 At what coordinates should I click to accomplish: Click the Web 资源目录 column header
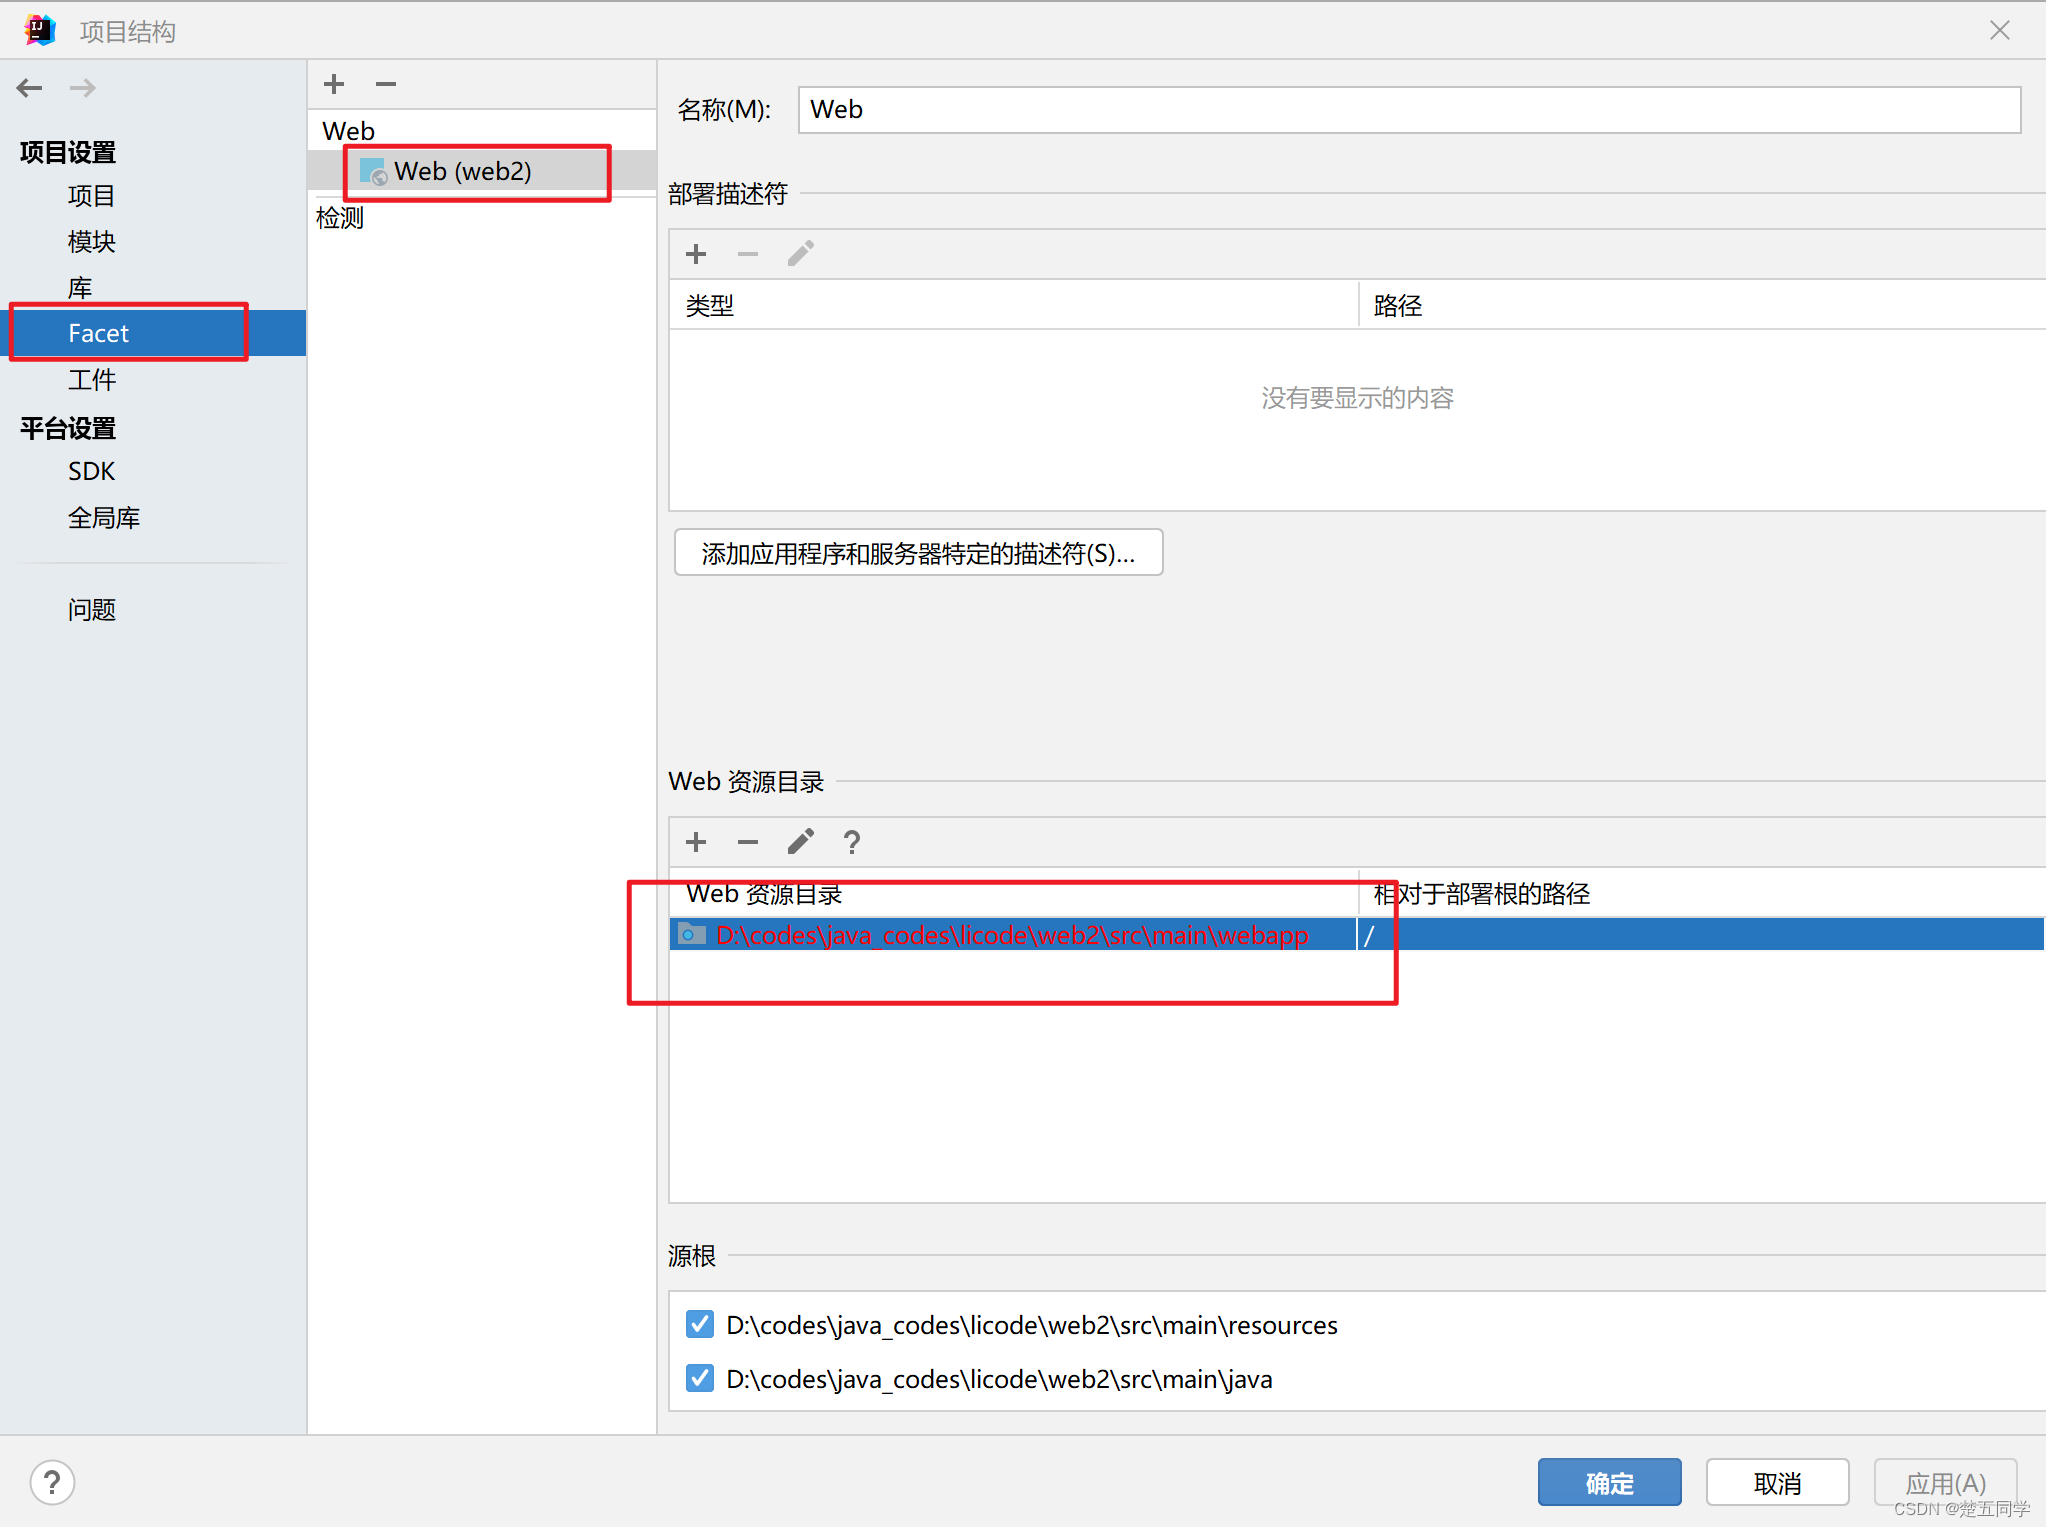coord(1014,894)
